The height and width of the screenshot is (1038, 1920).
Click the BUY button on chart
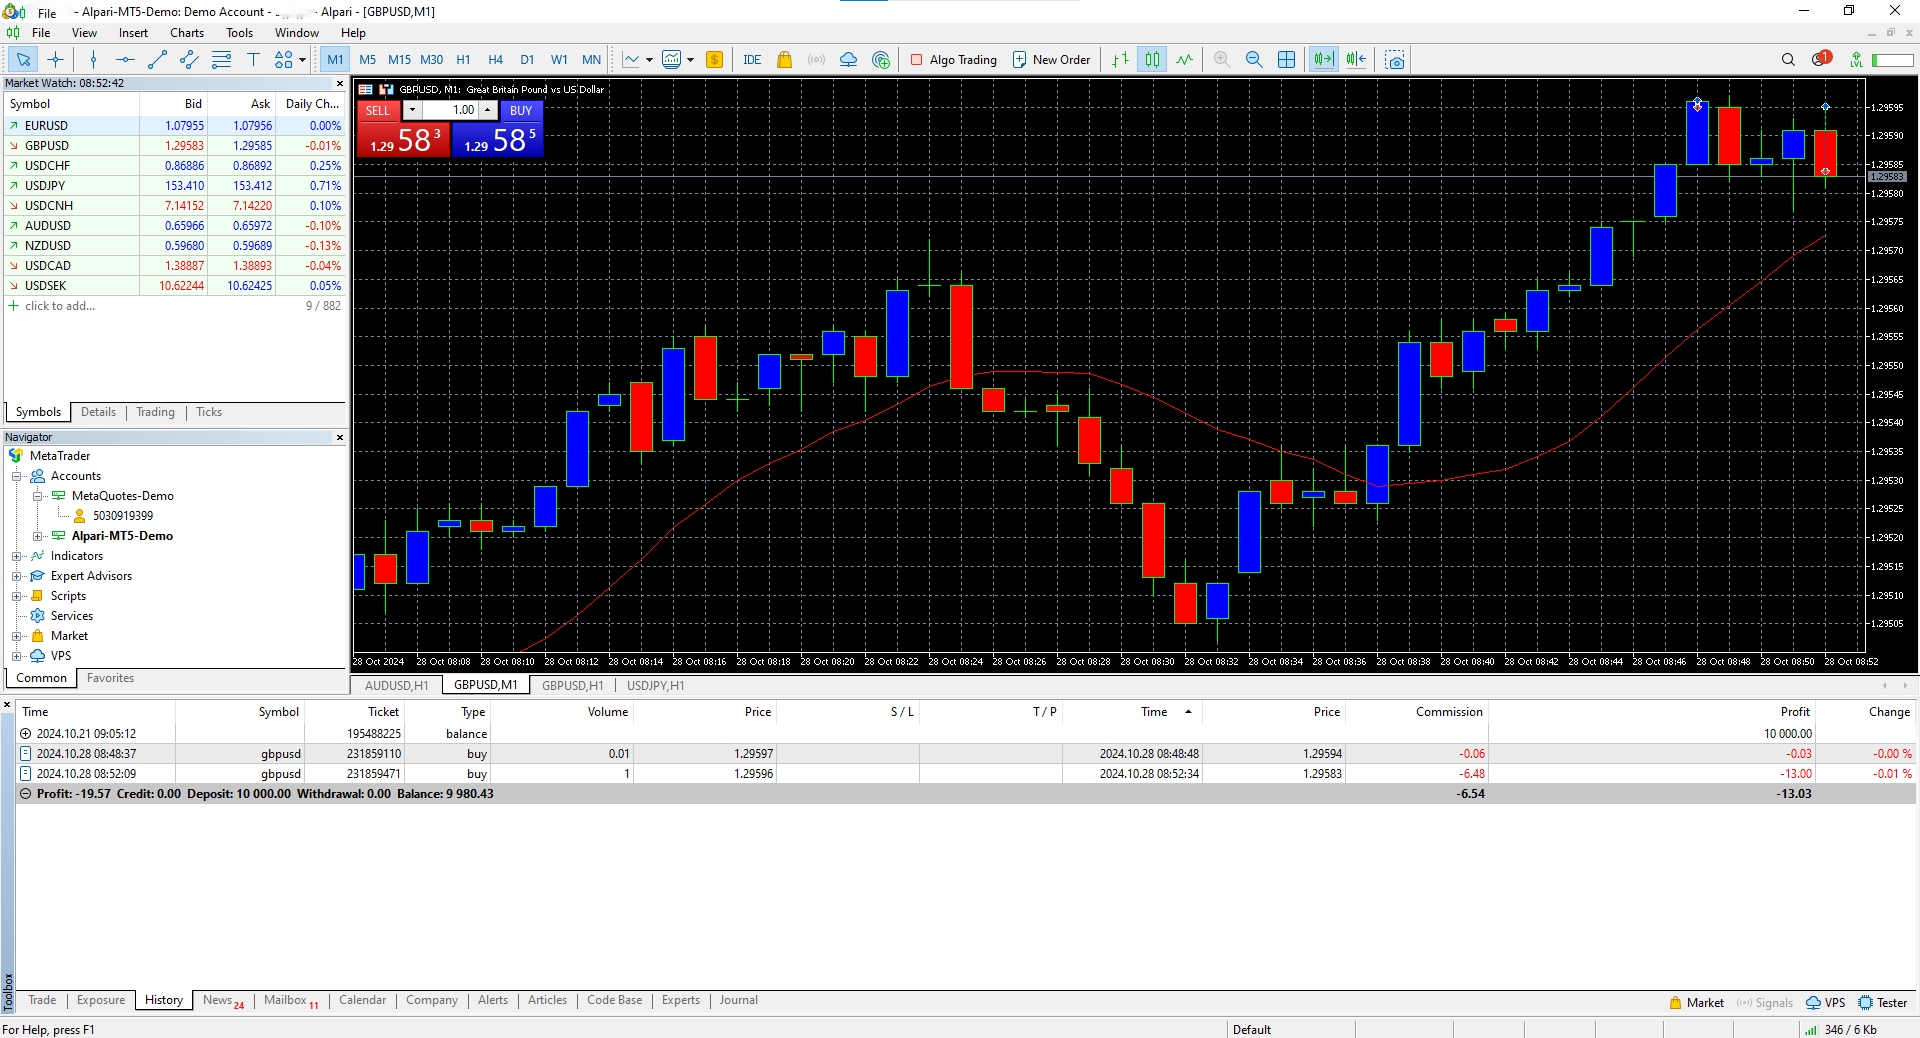[520, 110]
